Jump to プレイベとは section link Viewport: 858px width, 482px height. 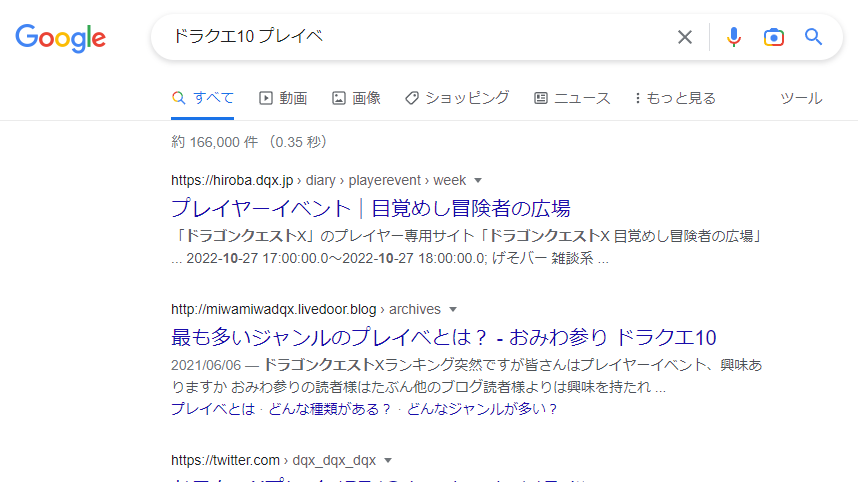(213, 409)
